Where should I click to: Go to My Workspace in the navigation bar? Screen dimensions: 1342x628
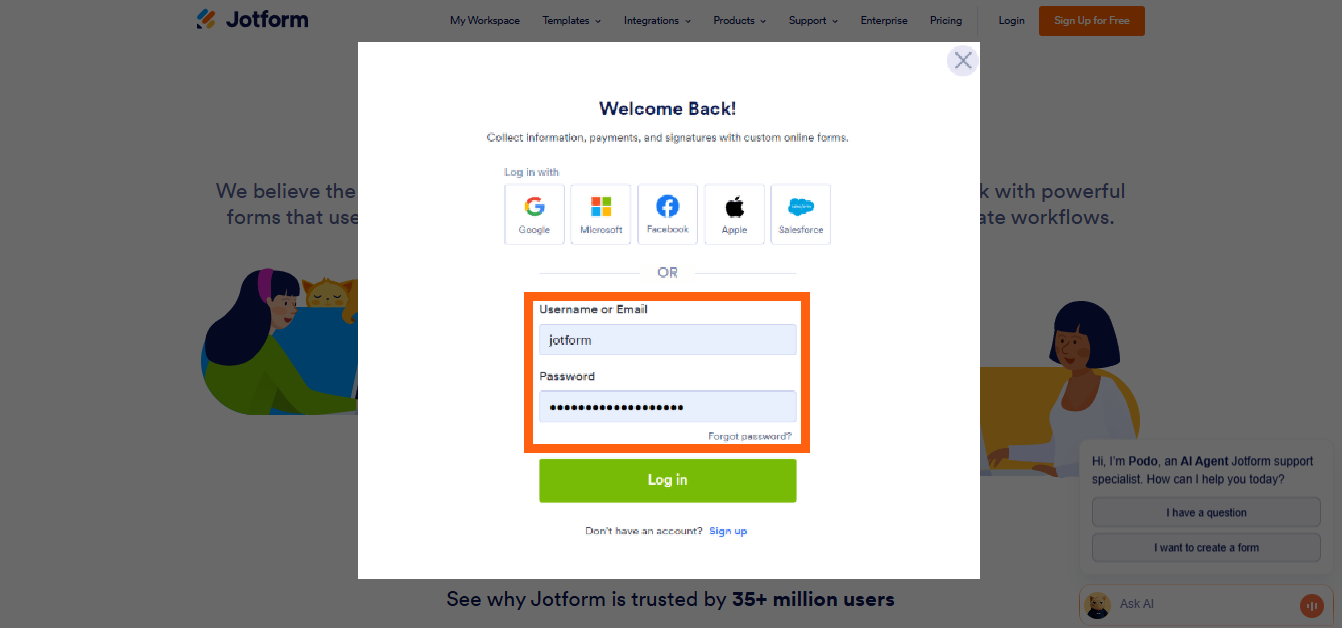(485, 20)
